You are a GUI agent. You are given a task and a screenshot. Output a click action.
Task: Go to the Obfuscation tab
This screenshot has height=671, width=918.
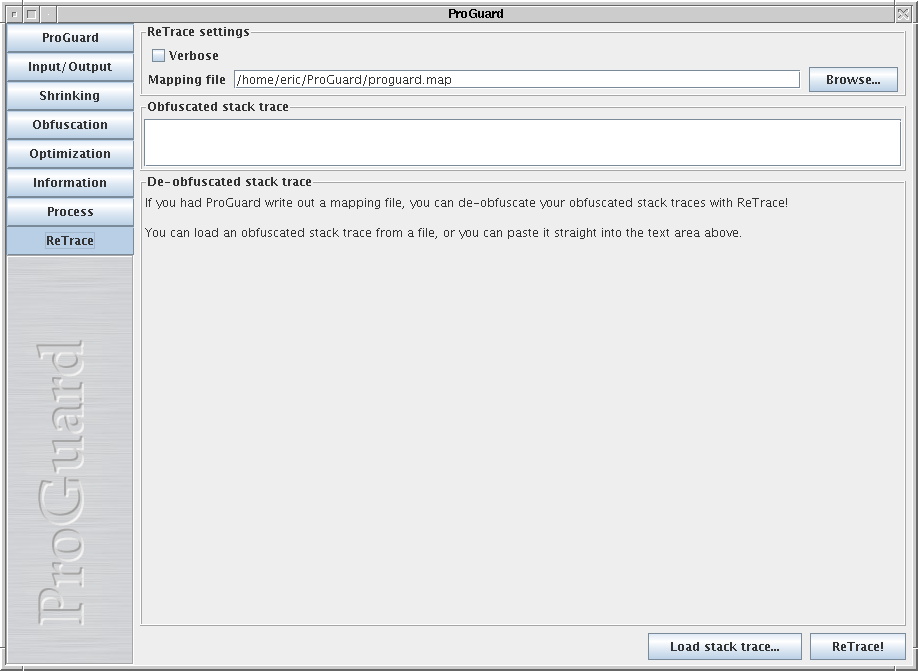(x=70, y=125)
